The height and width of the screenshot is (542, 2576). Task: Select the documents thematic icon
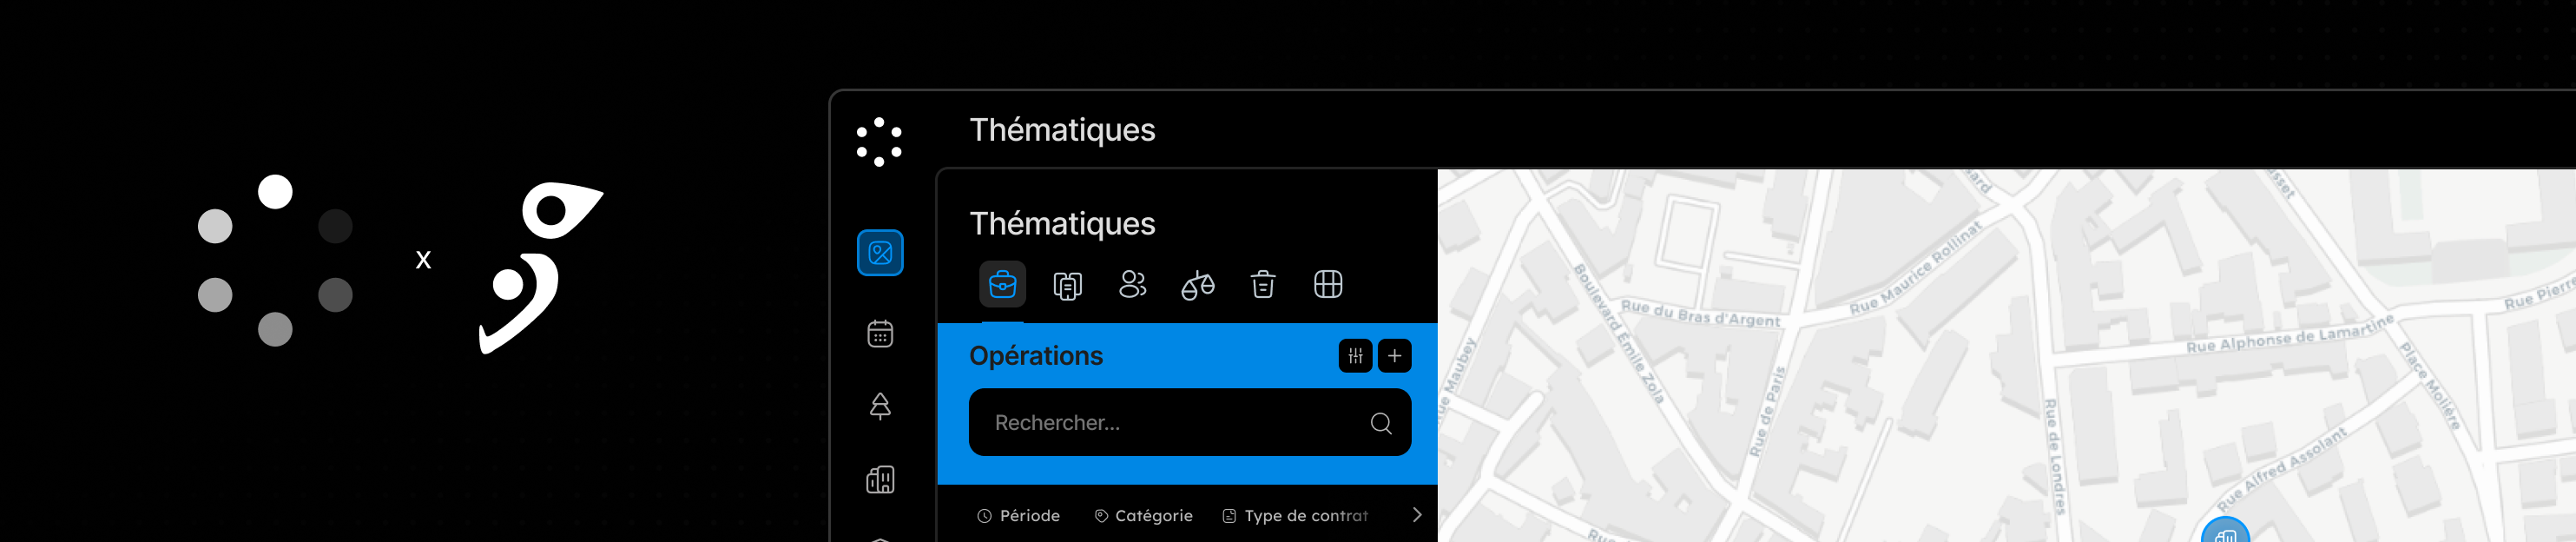(x=1067, y=285)
